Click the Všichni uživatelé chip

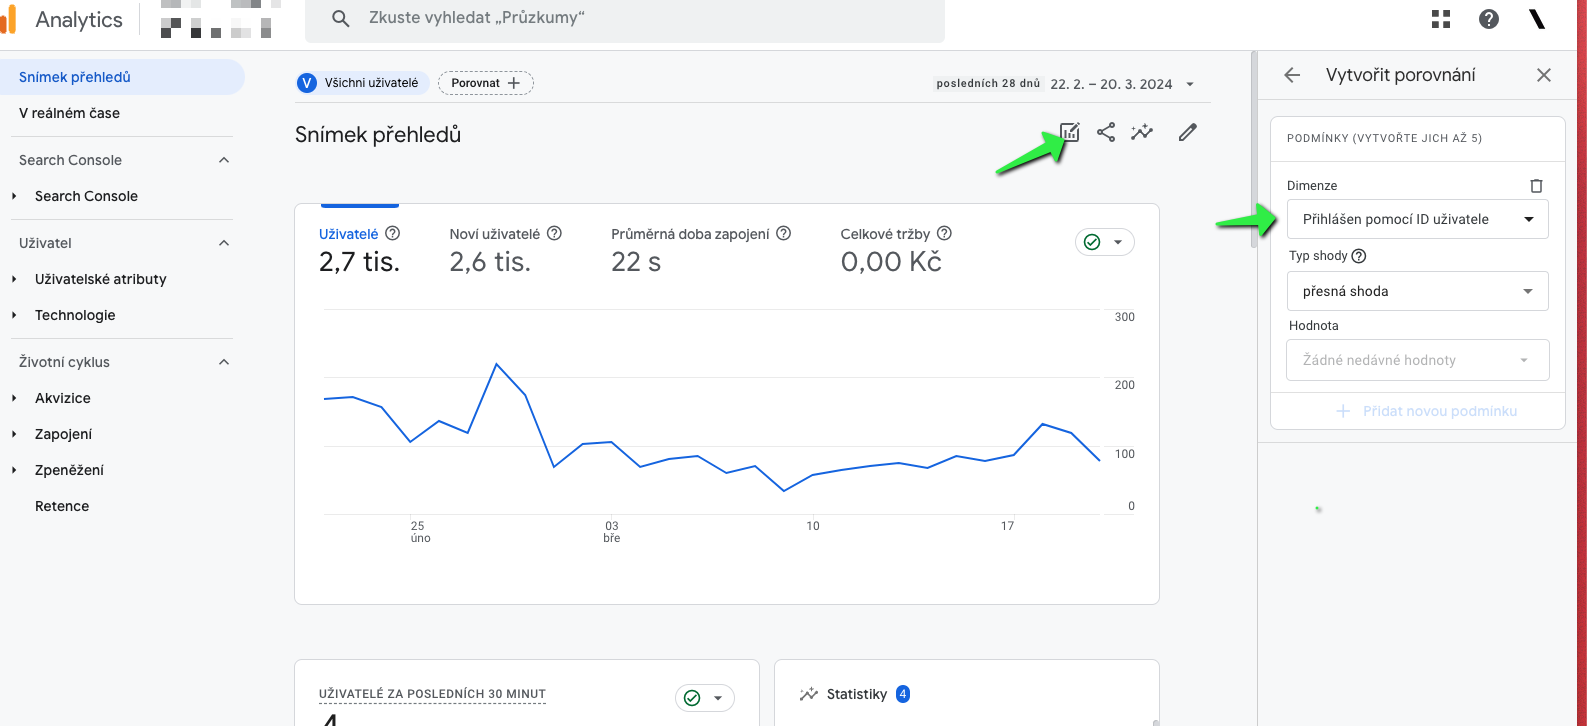coord(362,83)
